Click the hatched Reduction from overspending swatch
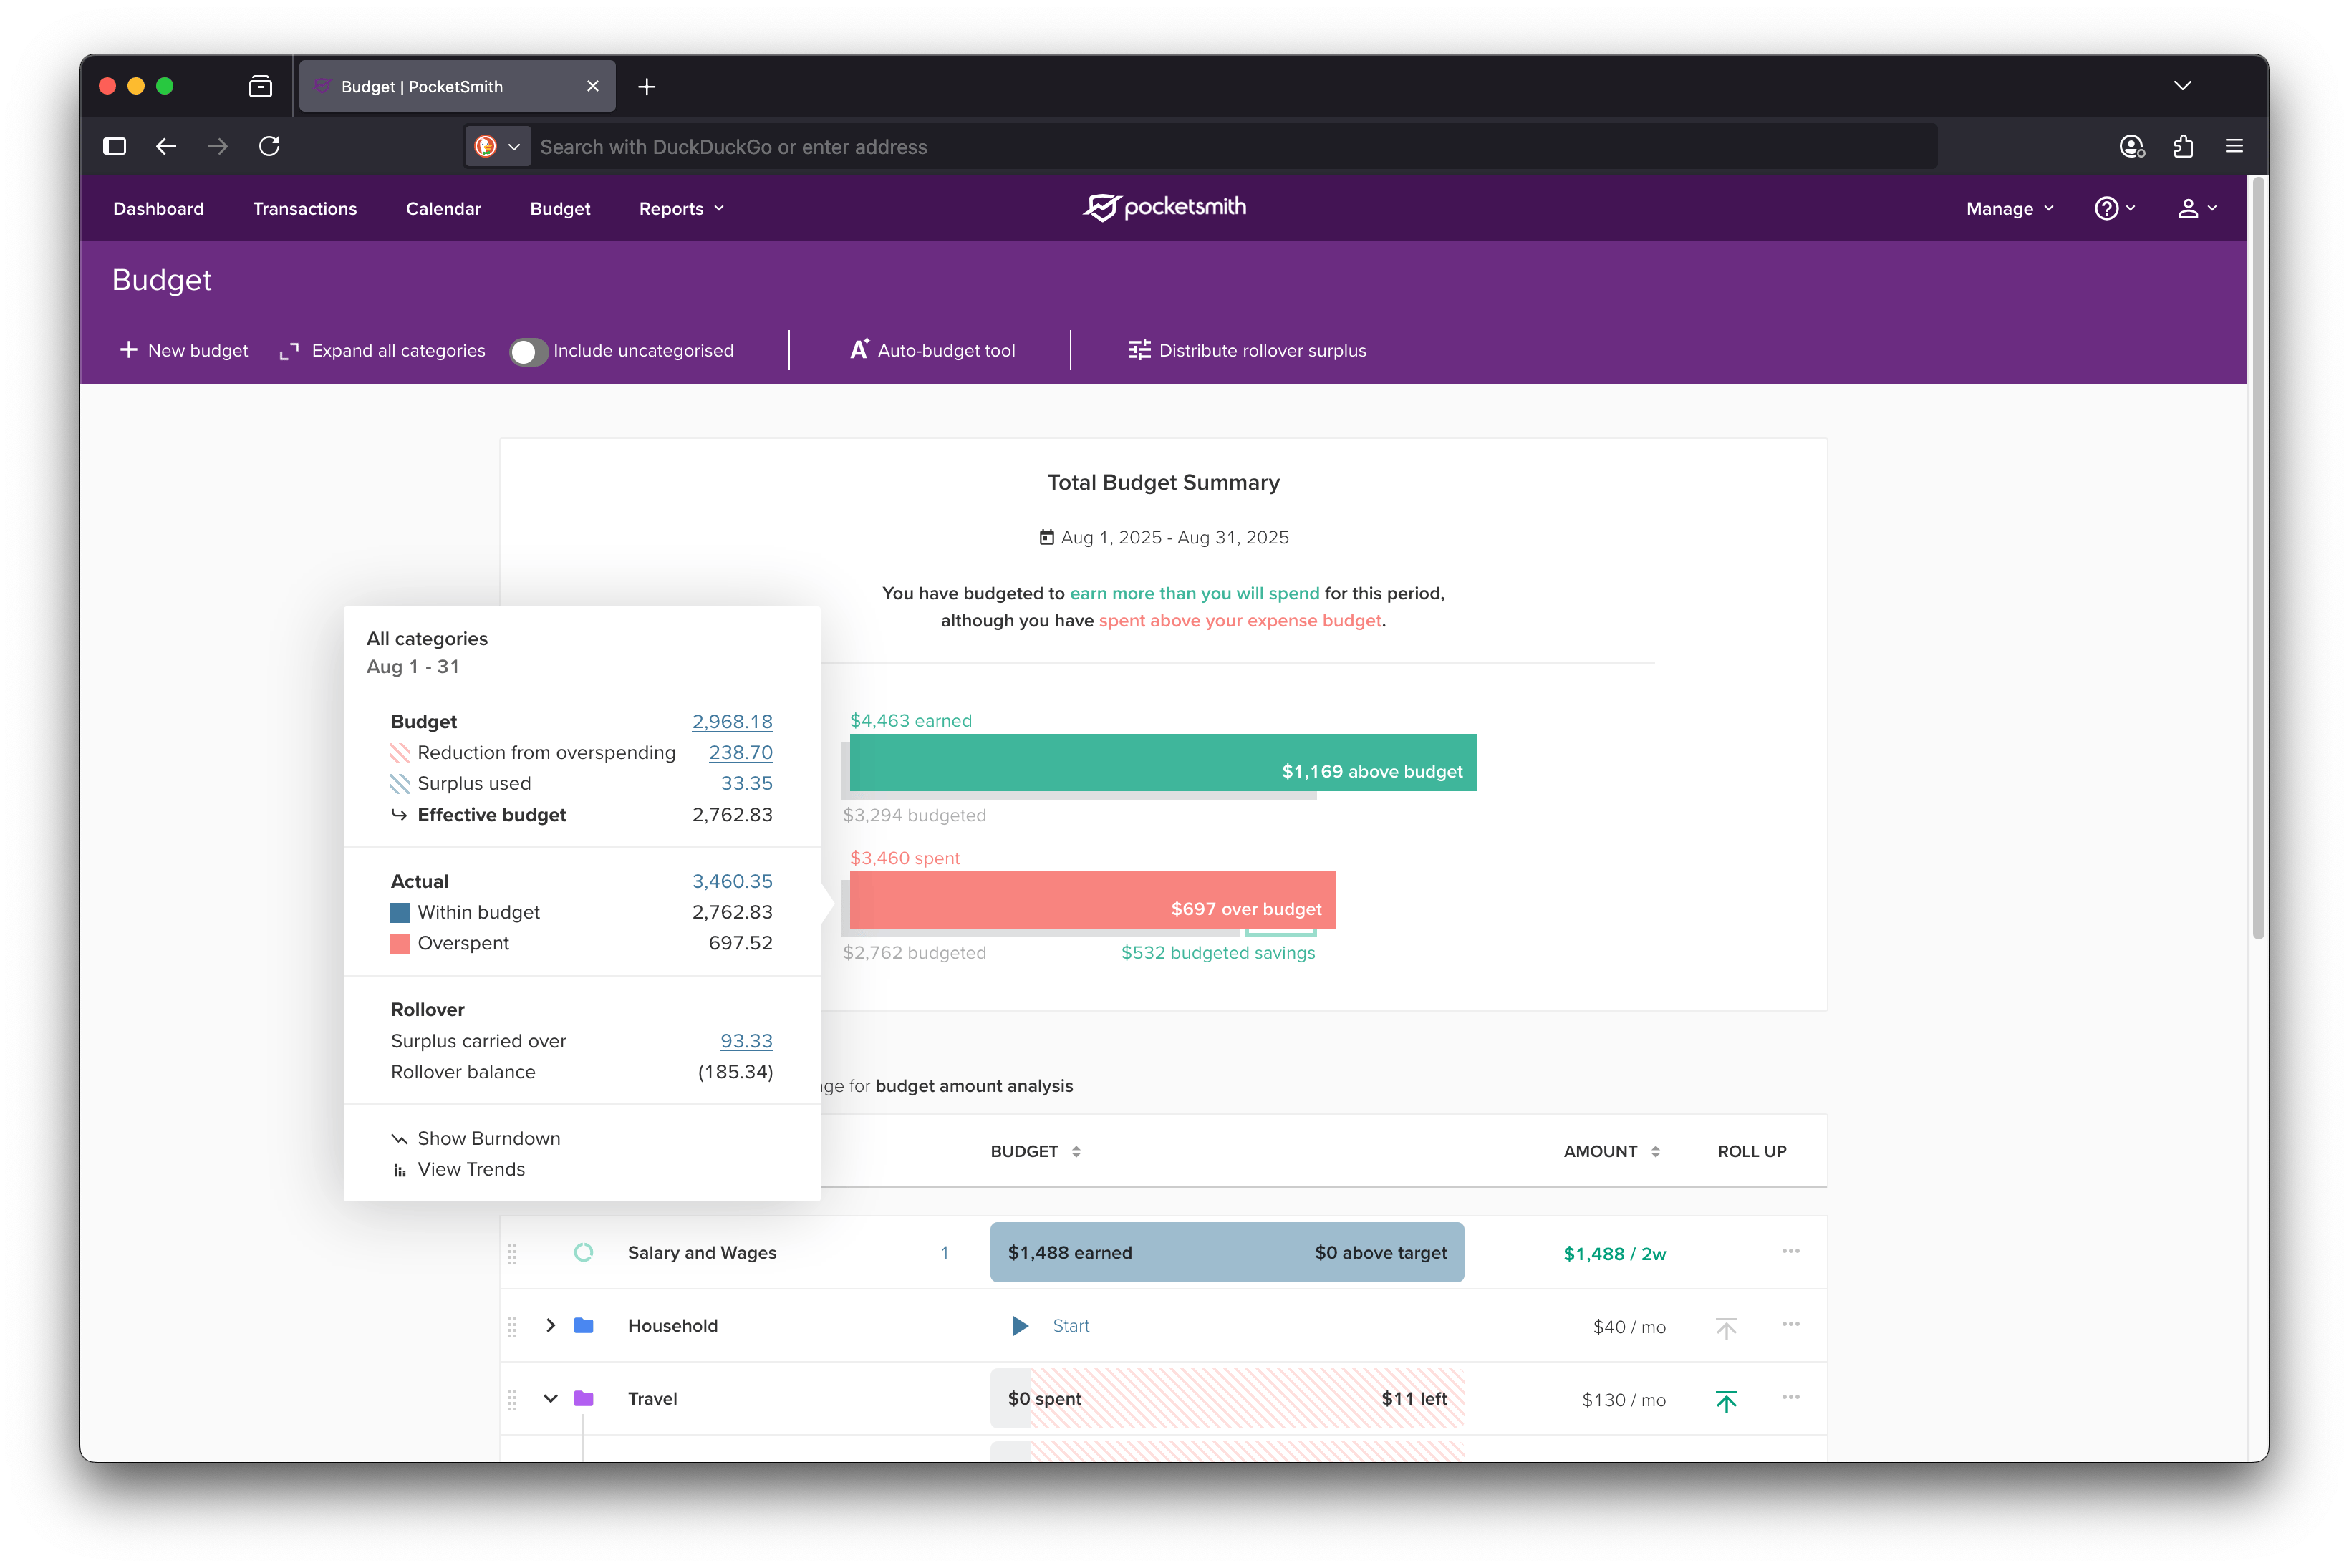The width and height of the screenshot is (2349, 1568). click(x=399, y=752)
